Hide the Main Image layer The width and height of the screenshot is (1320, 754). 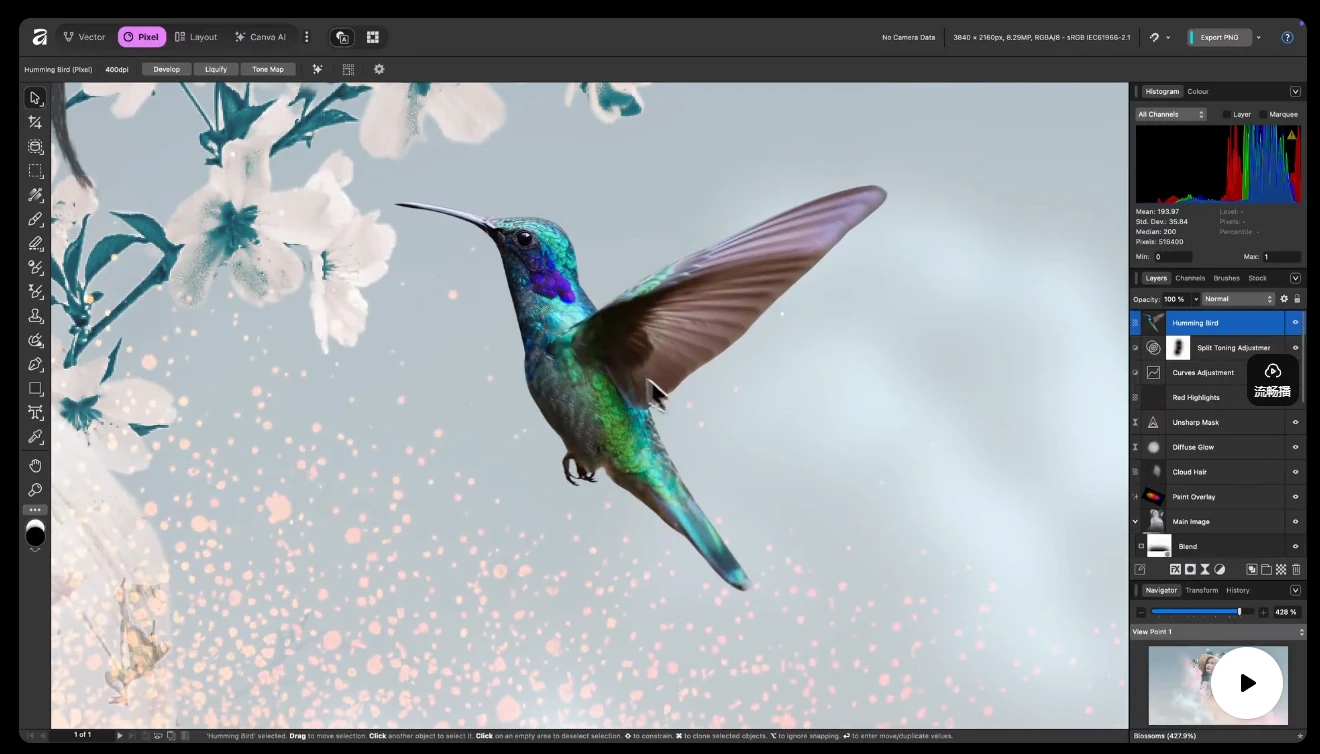click(1295, 522)
